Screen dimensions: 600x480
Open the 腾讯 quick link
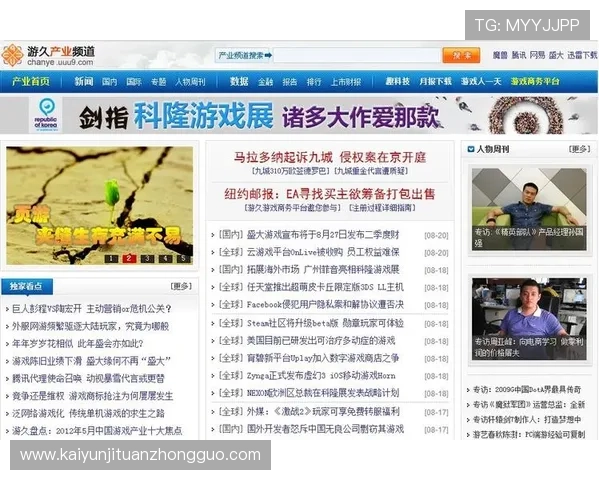(x=519, y=55)
